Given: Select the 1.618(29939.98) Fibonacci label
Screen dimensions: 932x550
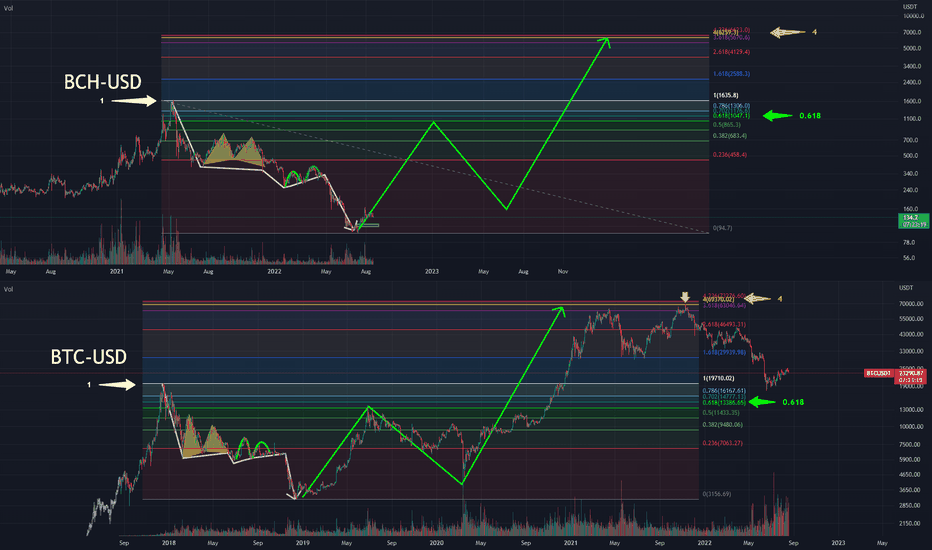Looking at the screenshot, I should click(724, 353).
